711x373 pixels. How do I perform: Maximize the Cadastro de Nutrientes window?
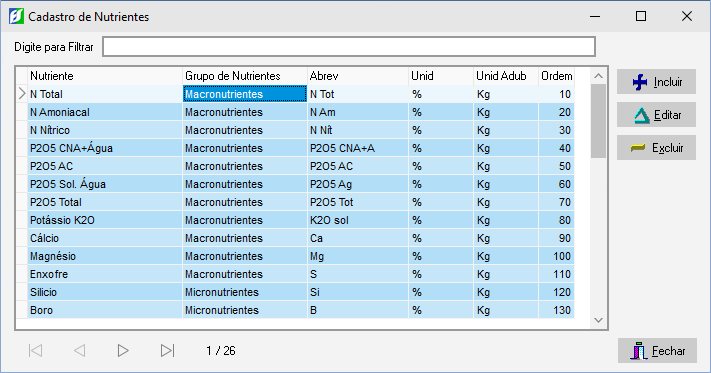[x=641, y=16]
